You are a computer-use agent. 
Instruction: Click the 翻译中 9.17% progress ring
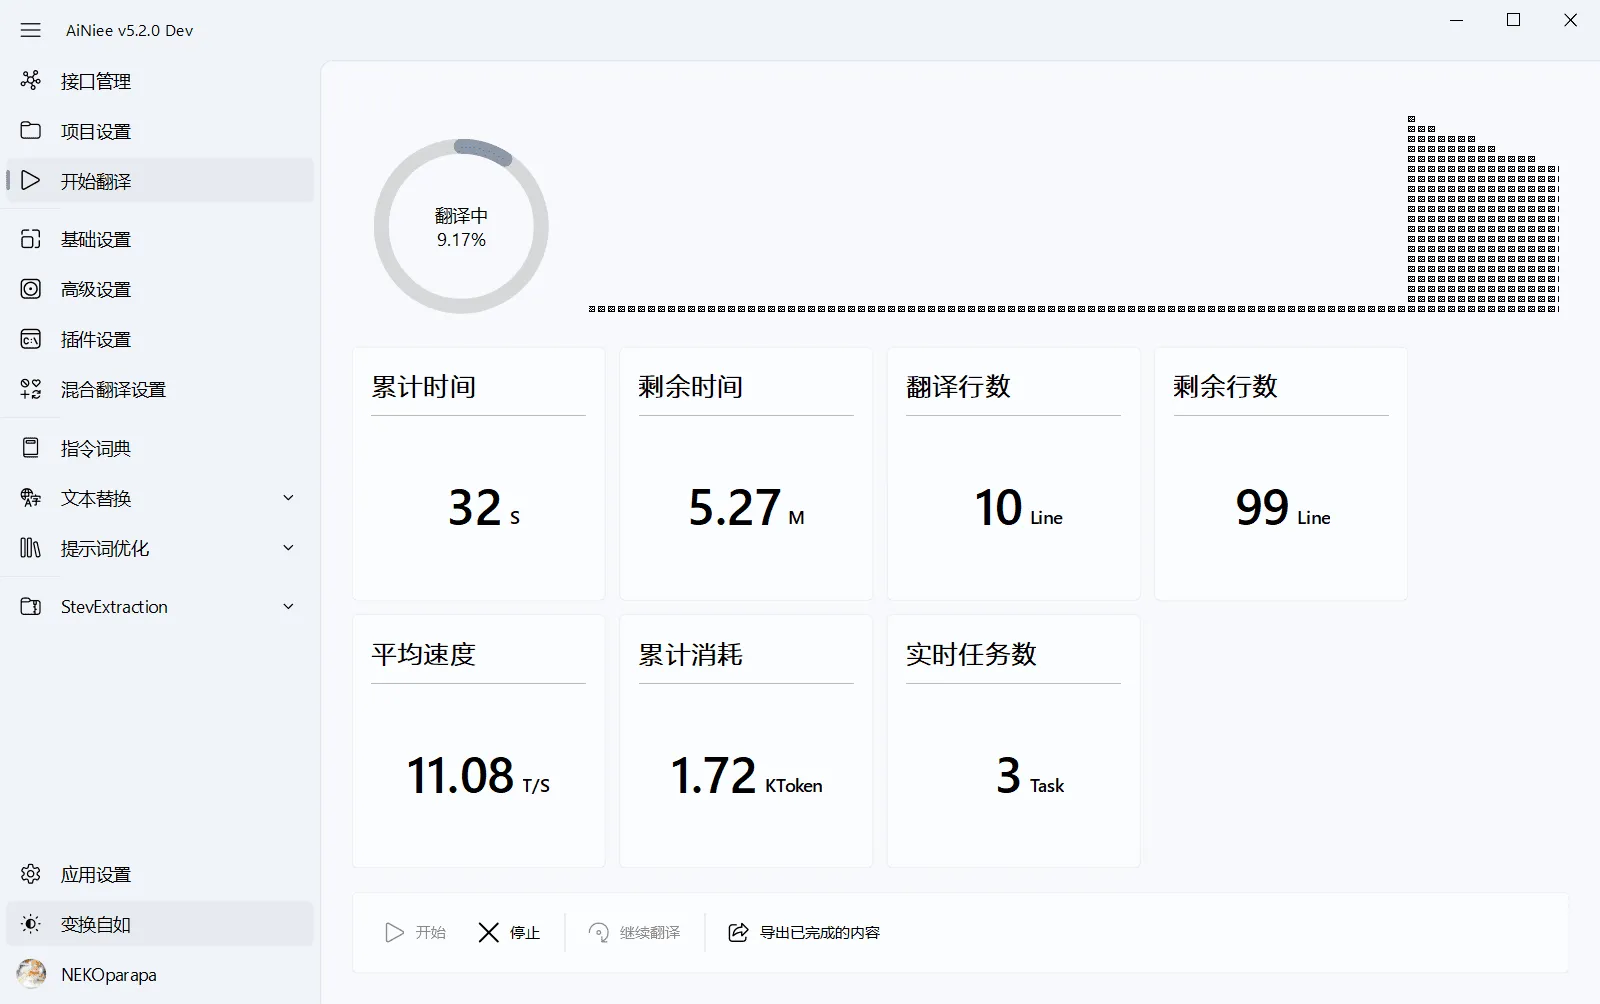(461, 226)
